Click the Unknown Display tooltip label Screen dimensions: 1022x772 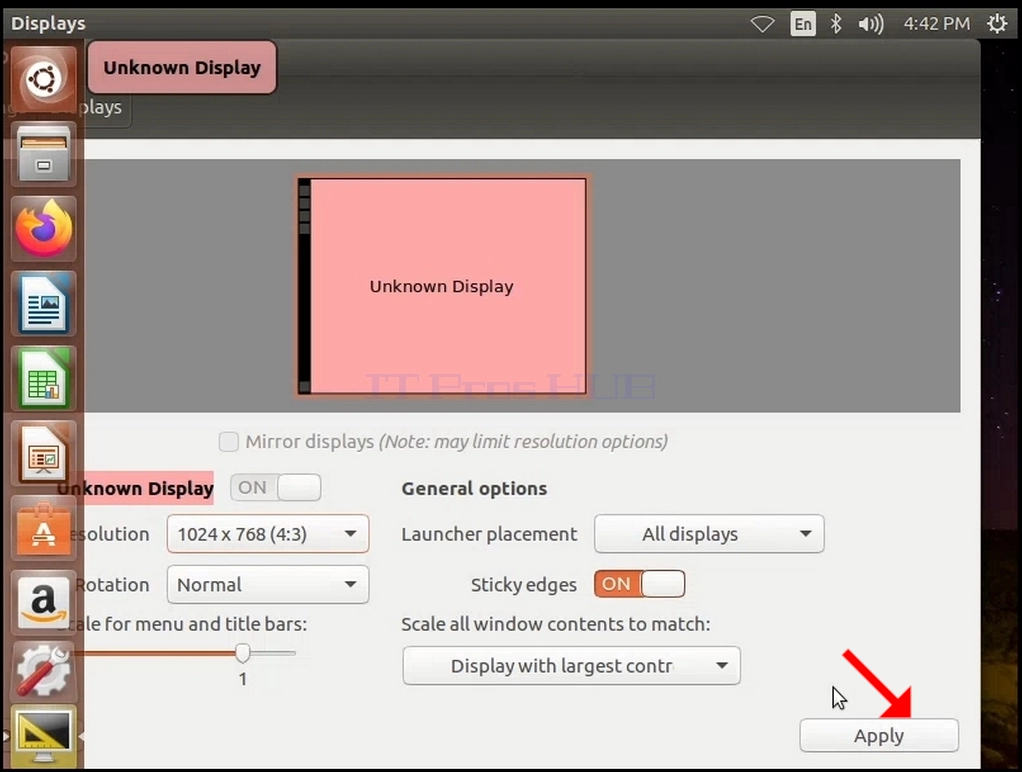182,67
